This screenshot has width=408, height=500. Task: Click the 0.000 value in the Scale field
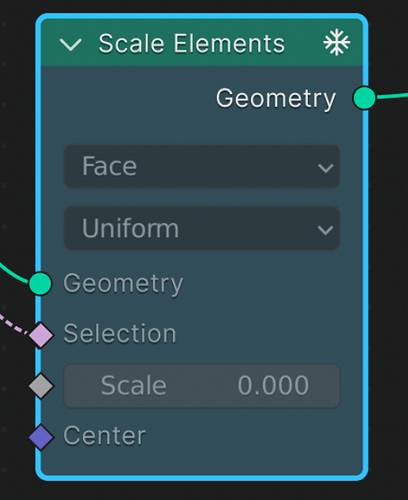point(273,386)
